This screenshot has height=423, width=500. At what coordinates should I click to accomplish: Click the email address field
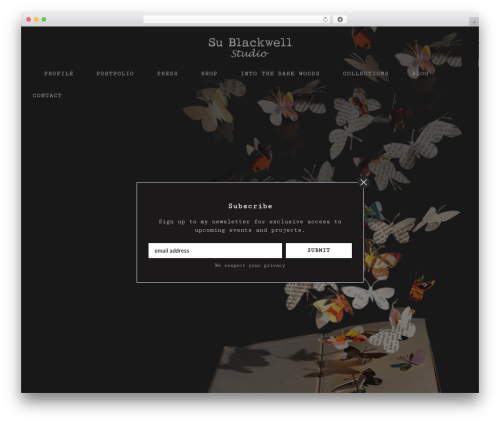215,250
